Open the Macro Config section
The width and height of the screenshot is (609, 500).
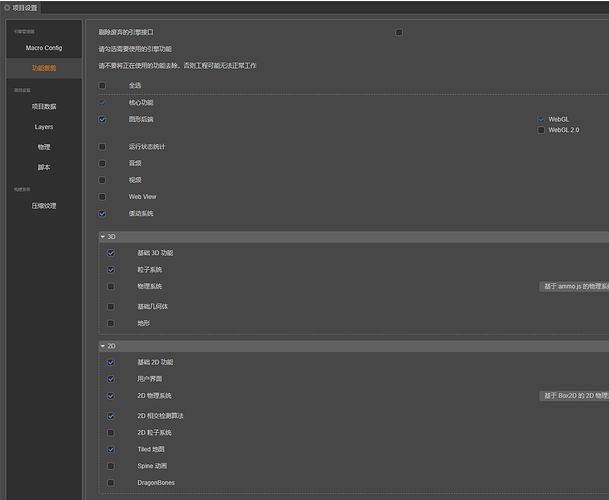pos(44,48)
